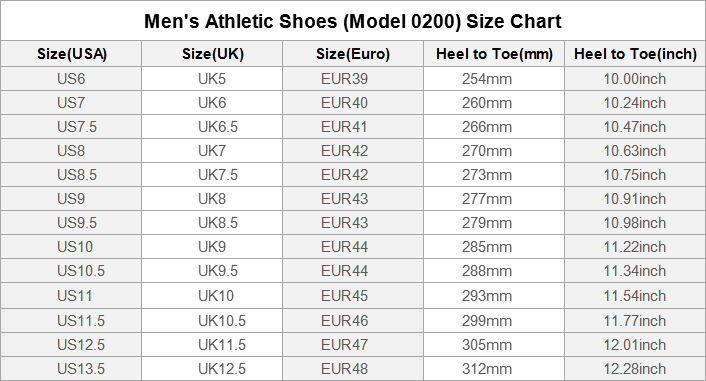Viewport: 706px width, 381px height.
Task: Click the Men's Athletic Shoes chart title
Action: tap(353, 21)
